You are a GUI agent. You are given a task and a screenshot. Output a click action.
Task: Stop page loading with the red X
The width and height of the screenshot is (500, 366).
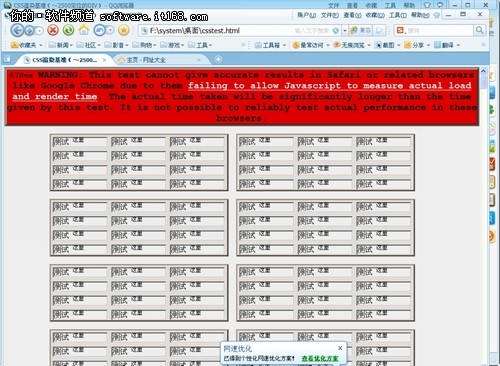pyautogui.click(x=53, y=30)
